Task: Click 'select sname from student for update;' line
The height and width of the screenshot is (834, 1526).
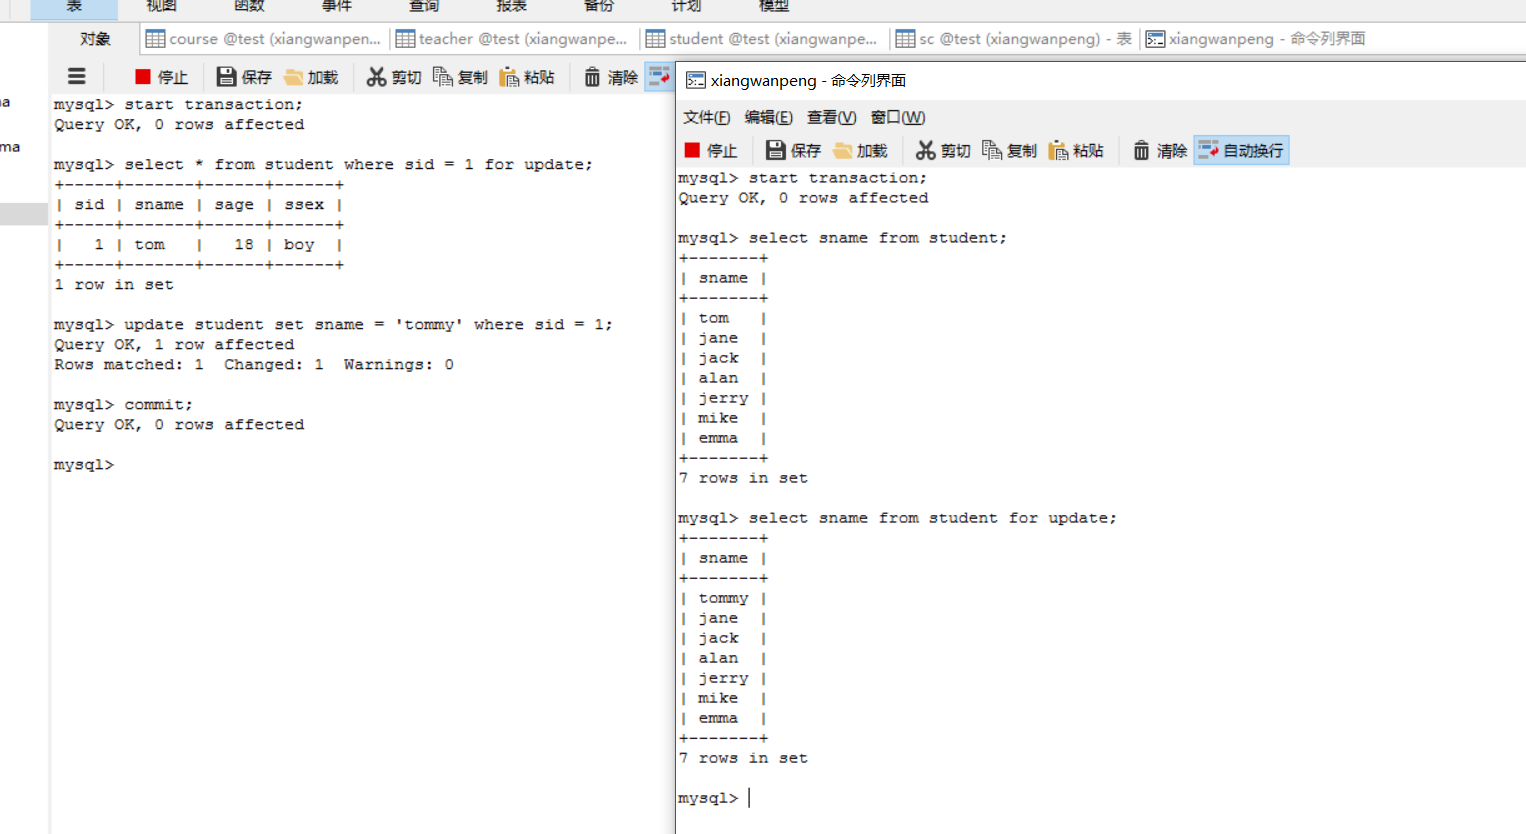Action: (897, 518)
